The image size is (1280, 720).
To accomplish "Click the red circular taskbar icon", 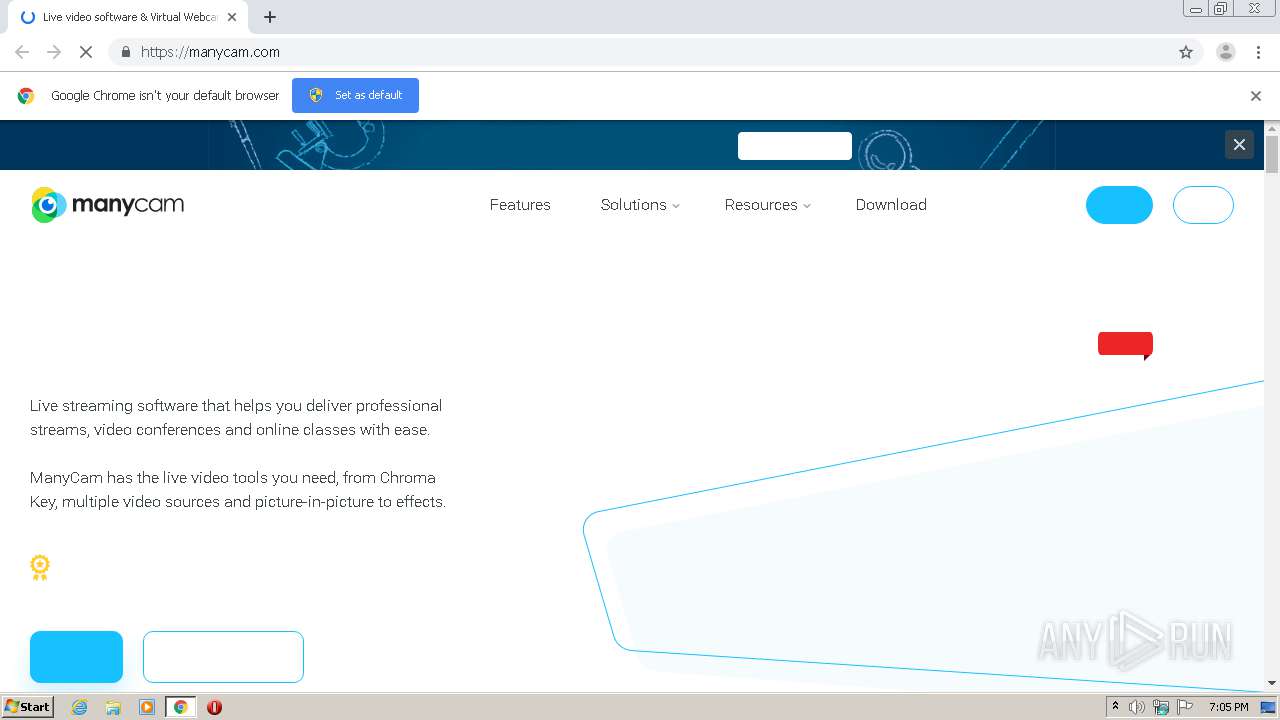I will click(x=214, y=707).
